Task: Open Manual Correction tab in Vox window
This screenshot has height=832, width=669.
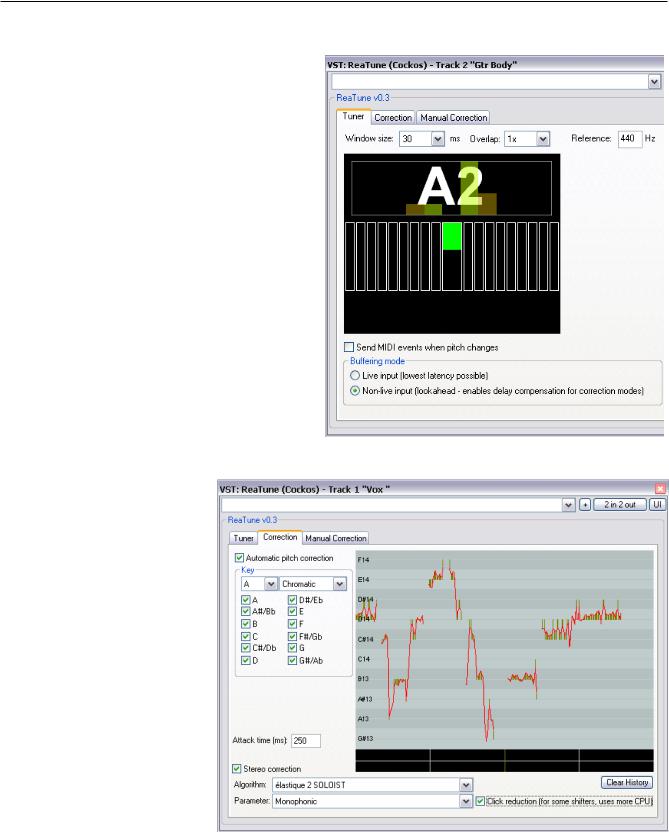Action: point(336,538)
